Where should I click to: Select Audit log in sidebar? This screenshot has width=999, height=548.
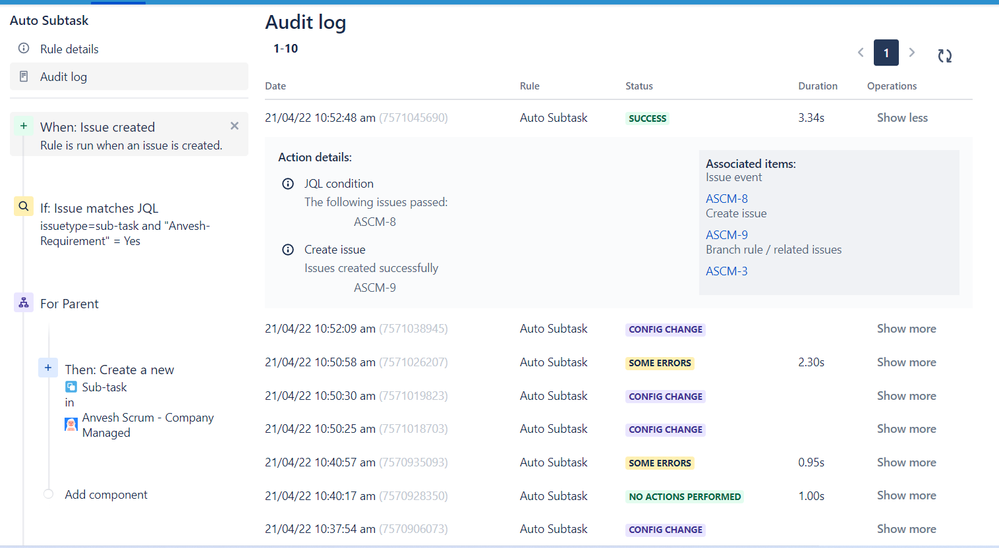tap(129, 76)
